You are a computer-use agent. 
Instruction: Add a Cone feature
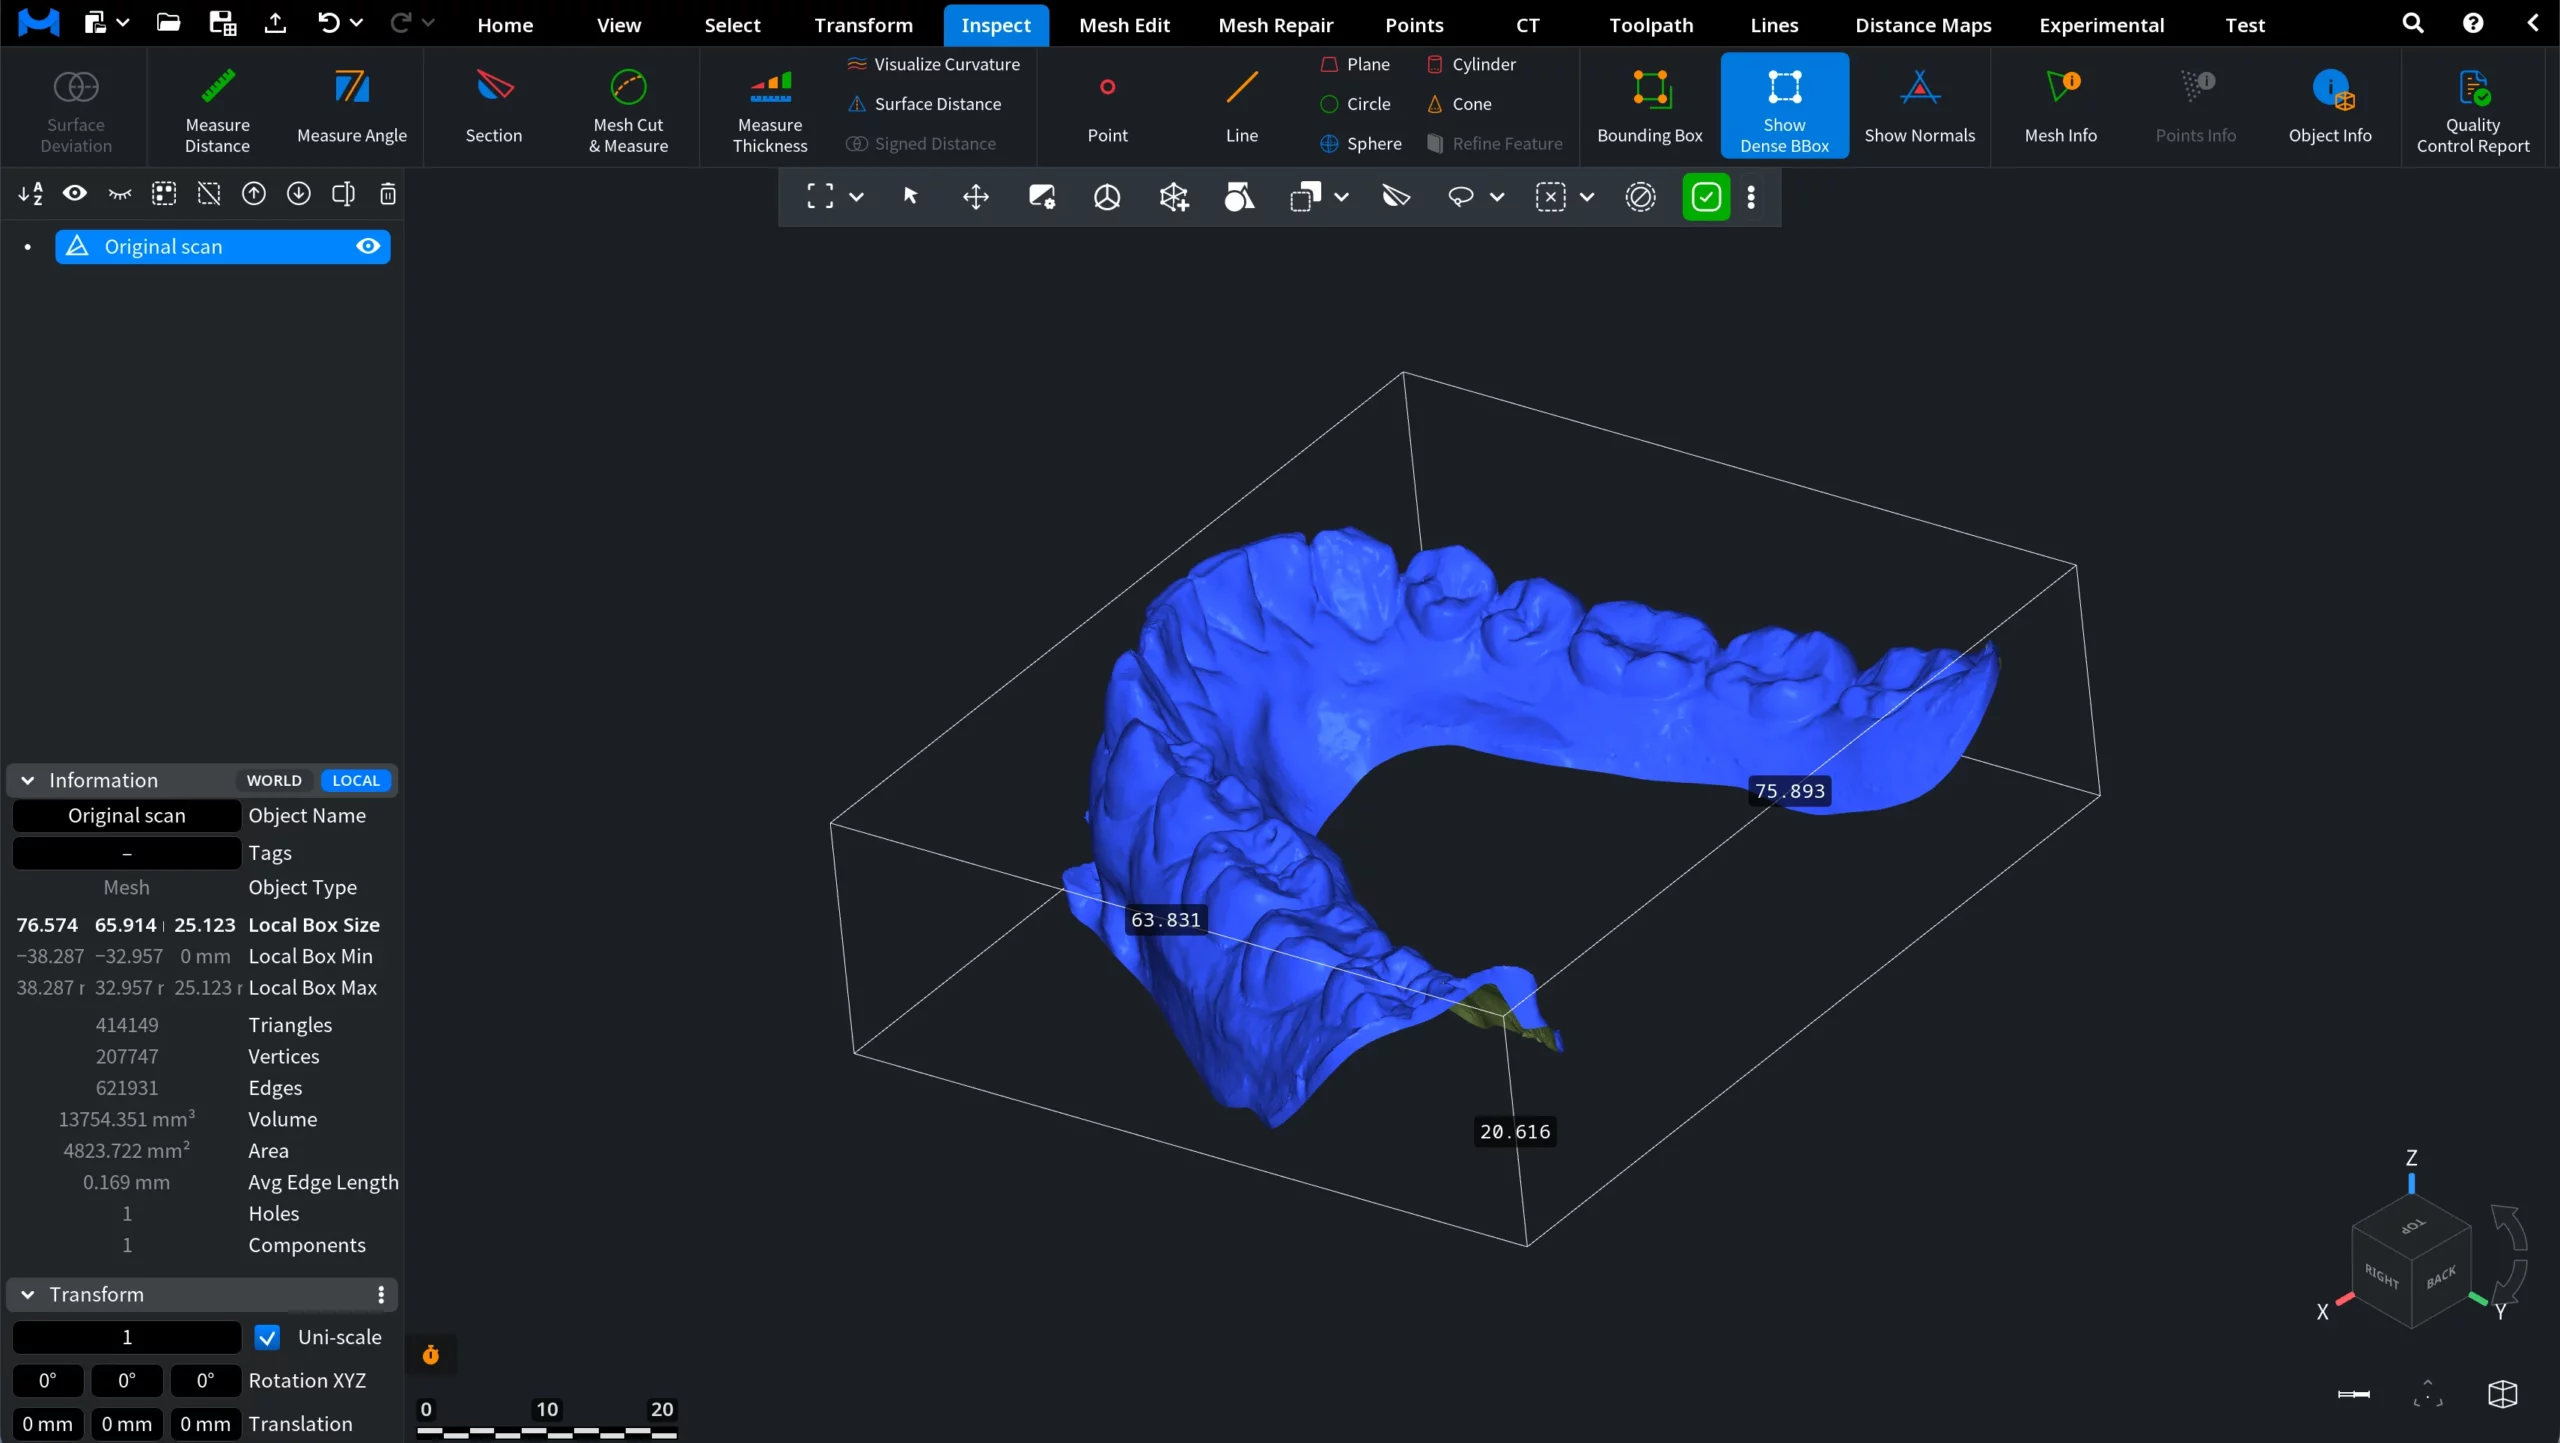tap(1459, 104)
